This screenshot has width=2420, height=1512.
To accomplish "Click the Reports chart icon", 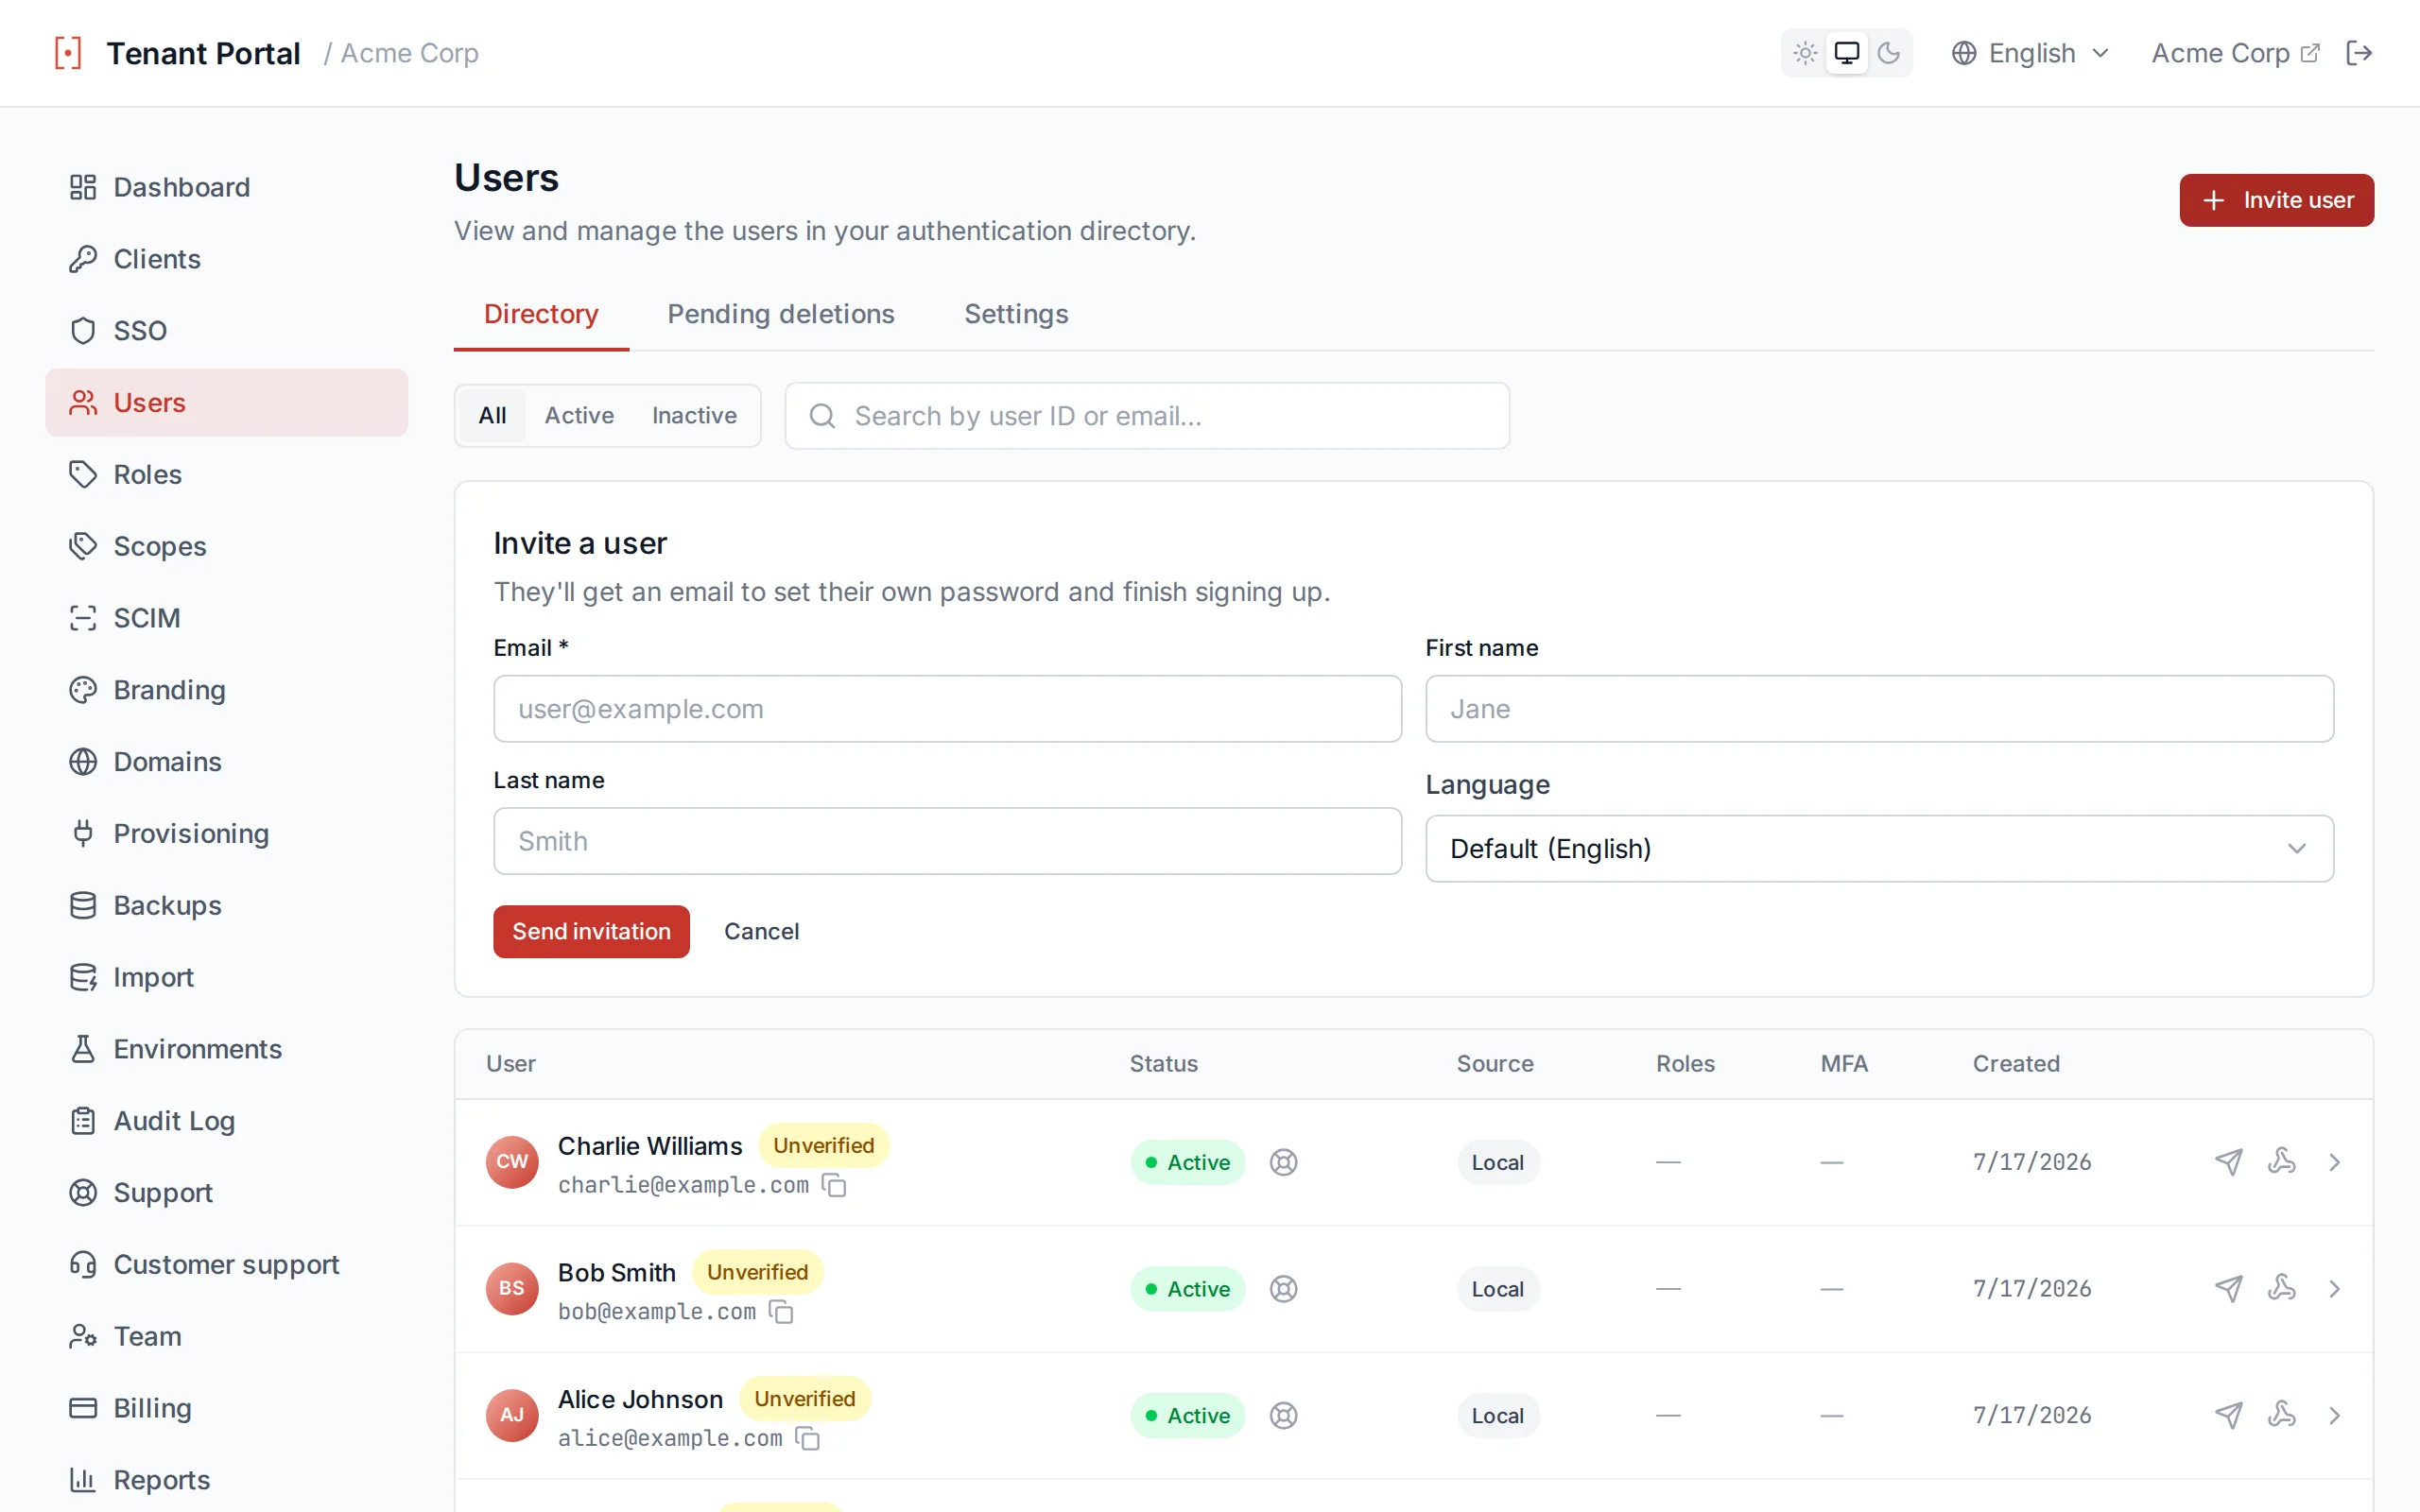I will pos(83,1480).
